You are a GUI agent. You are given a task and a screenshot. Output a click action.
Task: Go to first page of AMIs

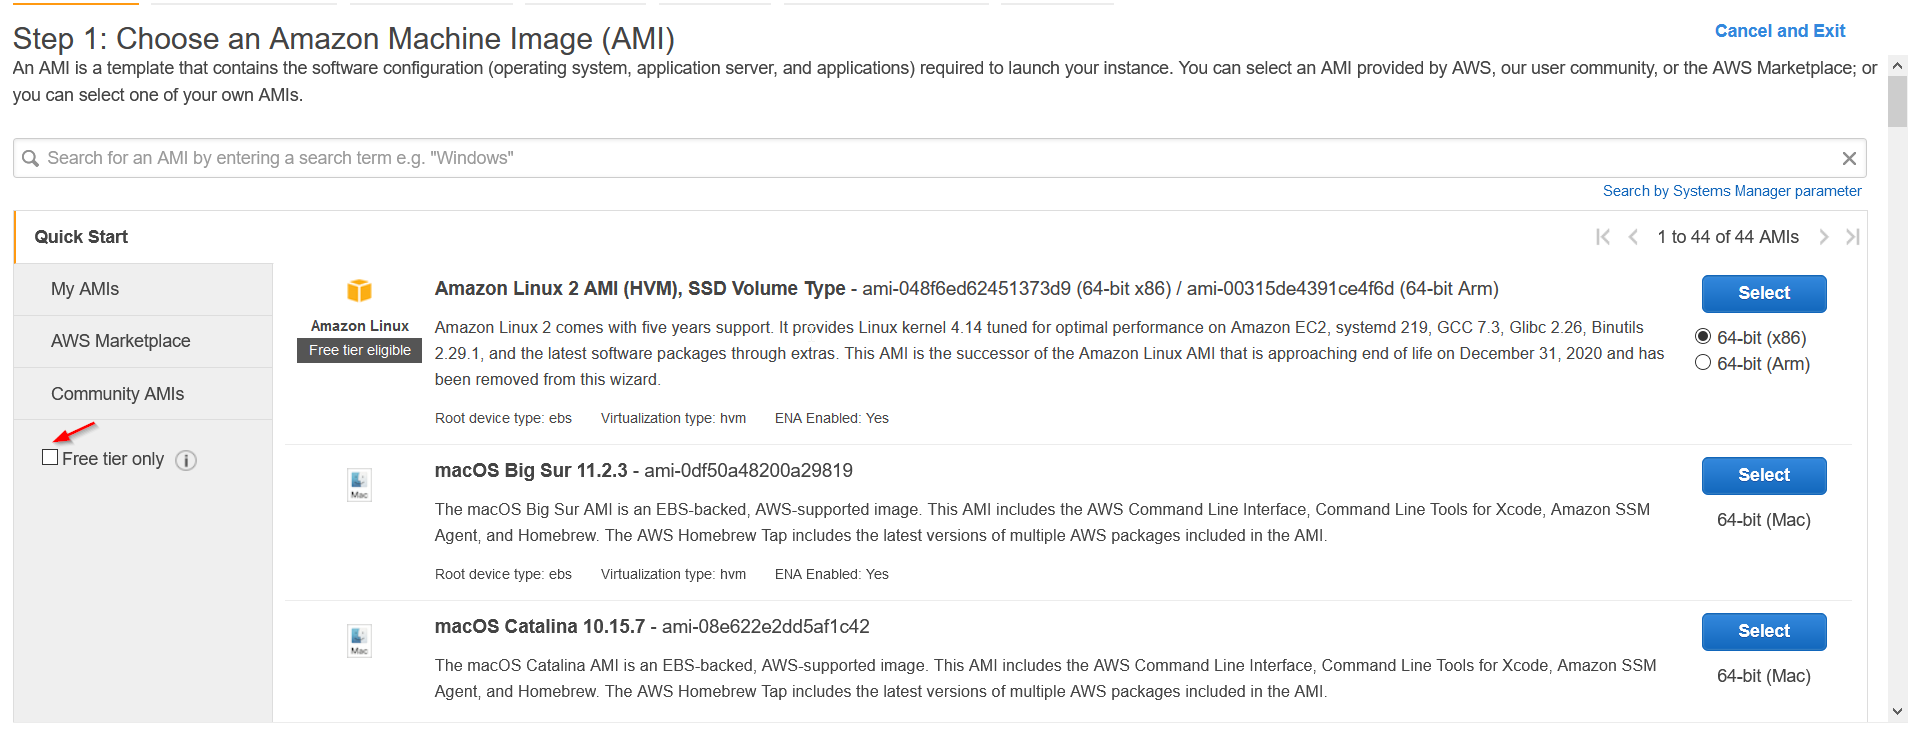[1603, 237]
